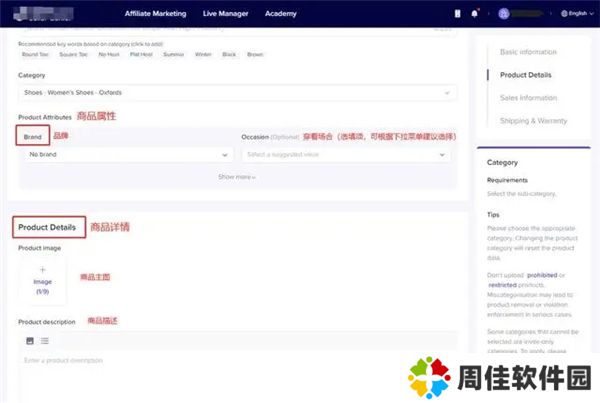The height and width of the screenshot is (403, 600).
Task: Jump to the Shipping & Warranty section
Action: click(x=533, y=121)
